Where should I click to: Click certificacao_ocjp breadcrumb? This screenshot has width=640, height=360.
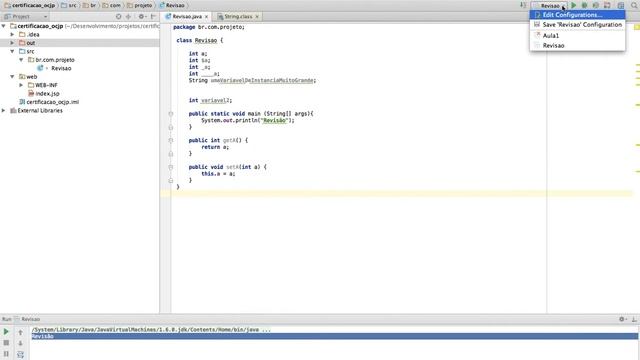click(32, 5)
